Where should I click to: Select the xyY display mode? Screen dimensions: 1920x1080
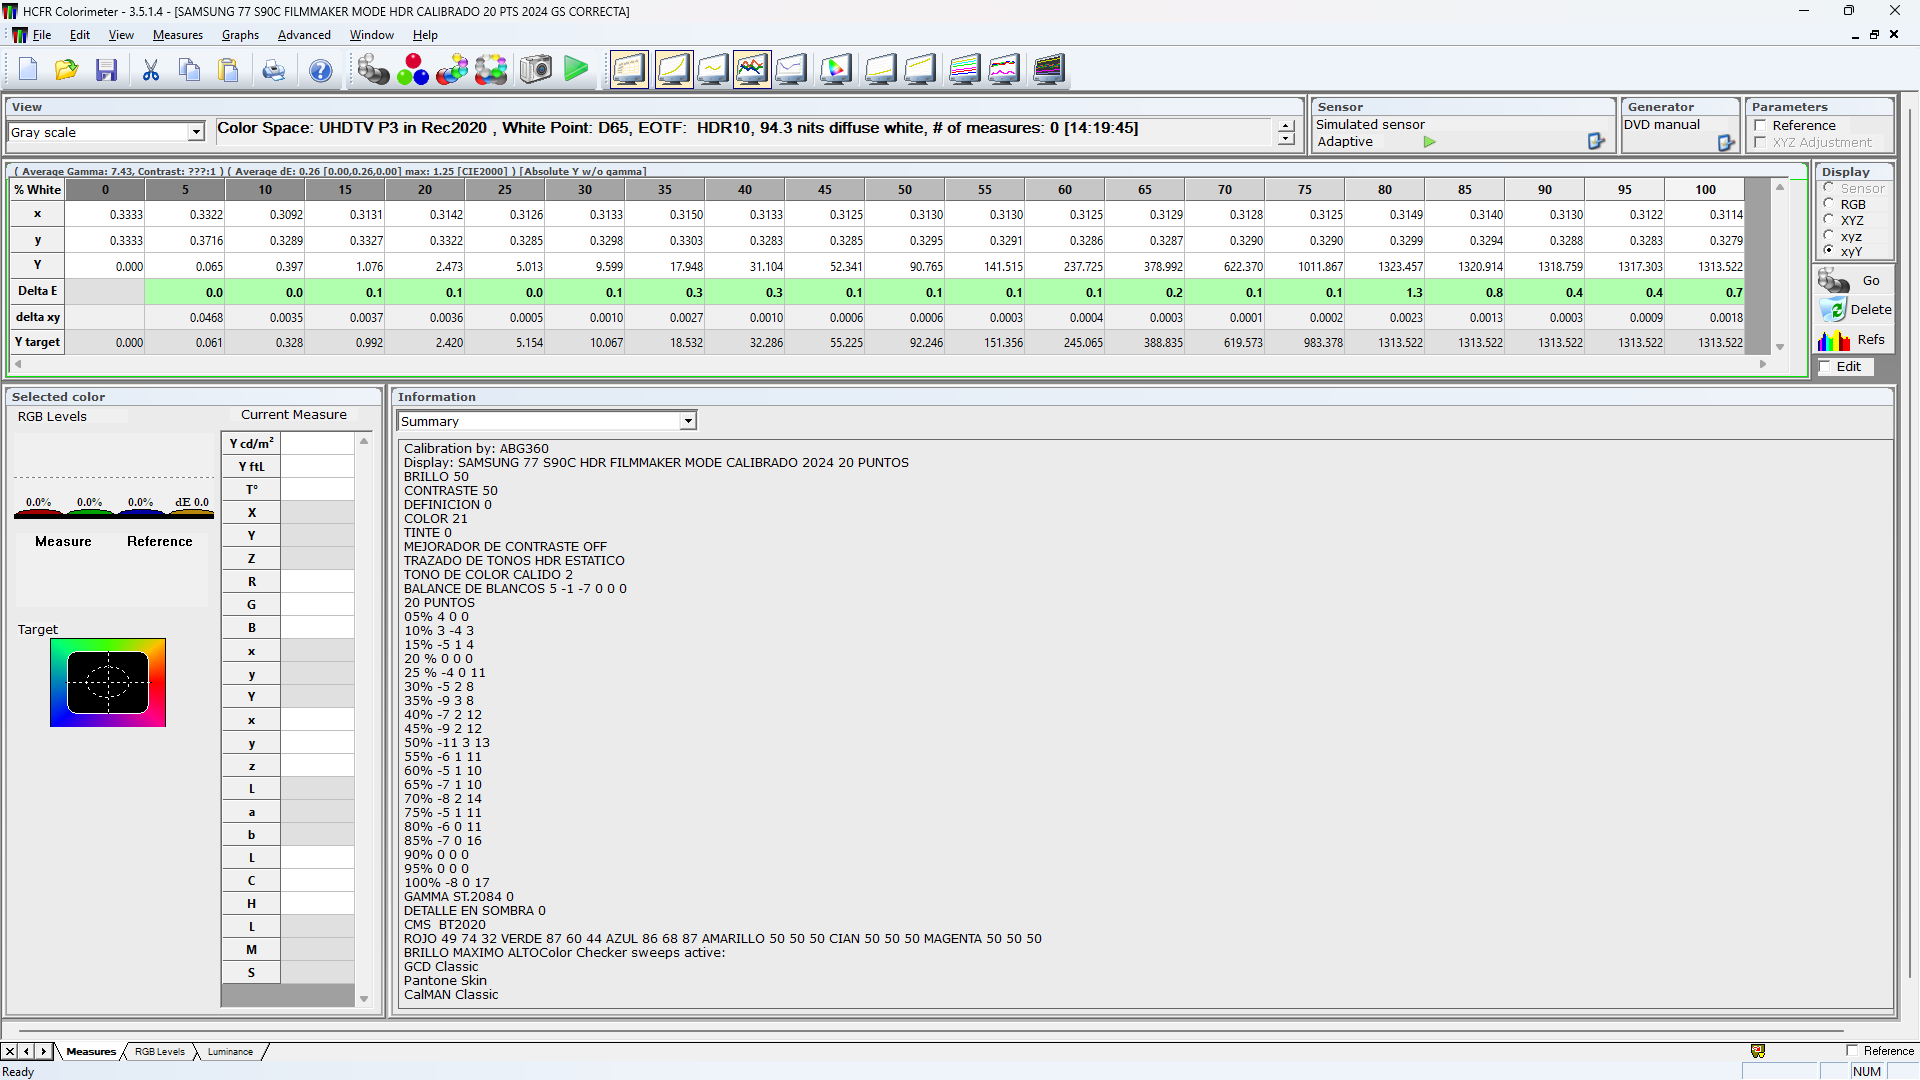click(x=1829, y=252)
